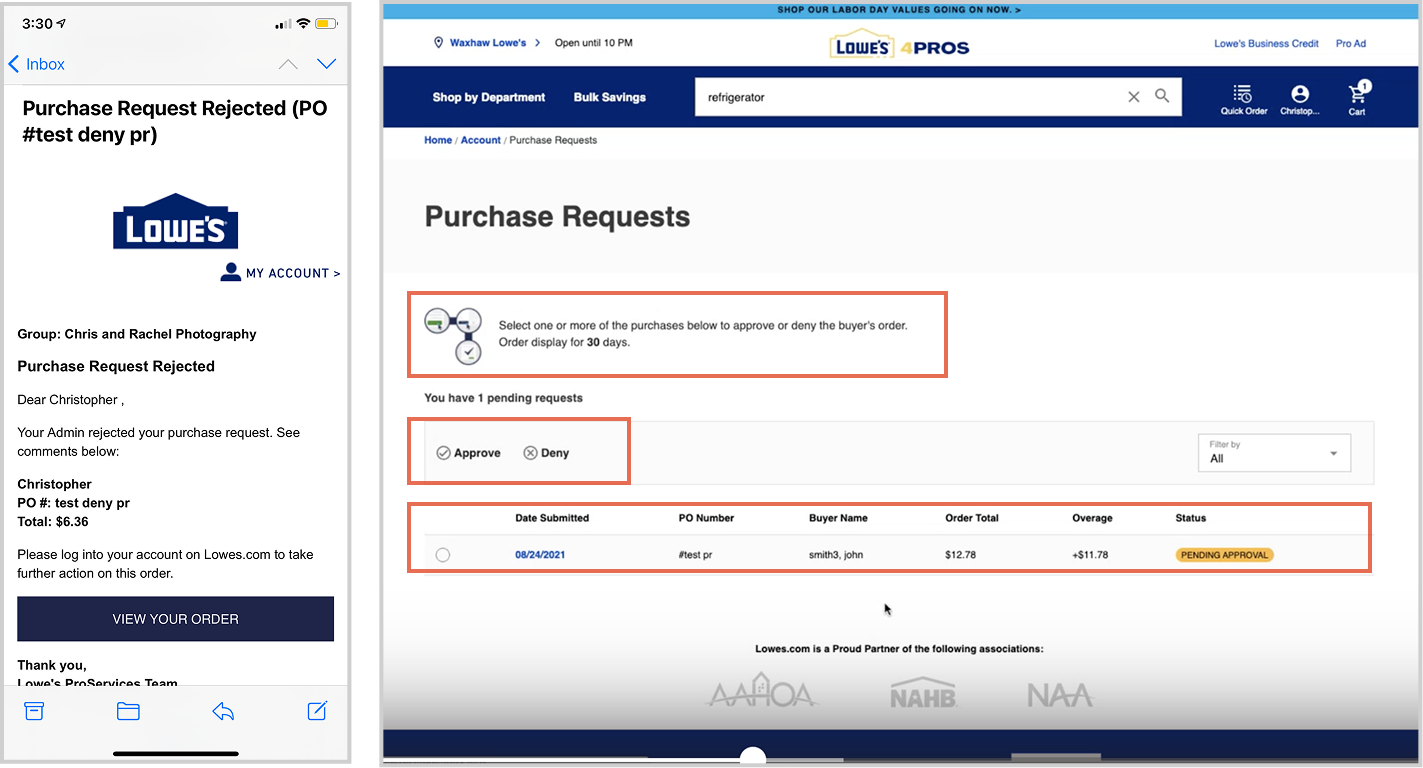1423x768 pixels.
Task: Open the Bulk Savings menu item
Action: pos(610,98)
